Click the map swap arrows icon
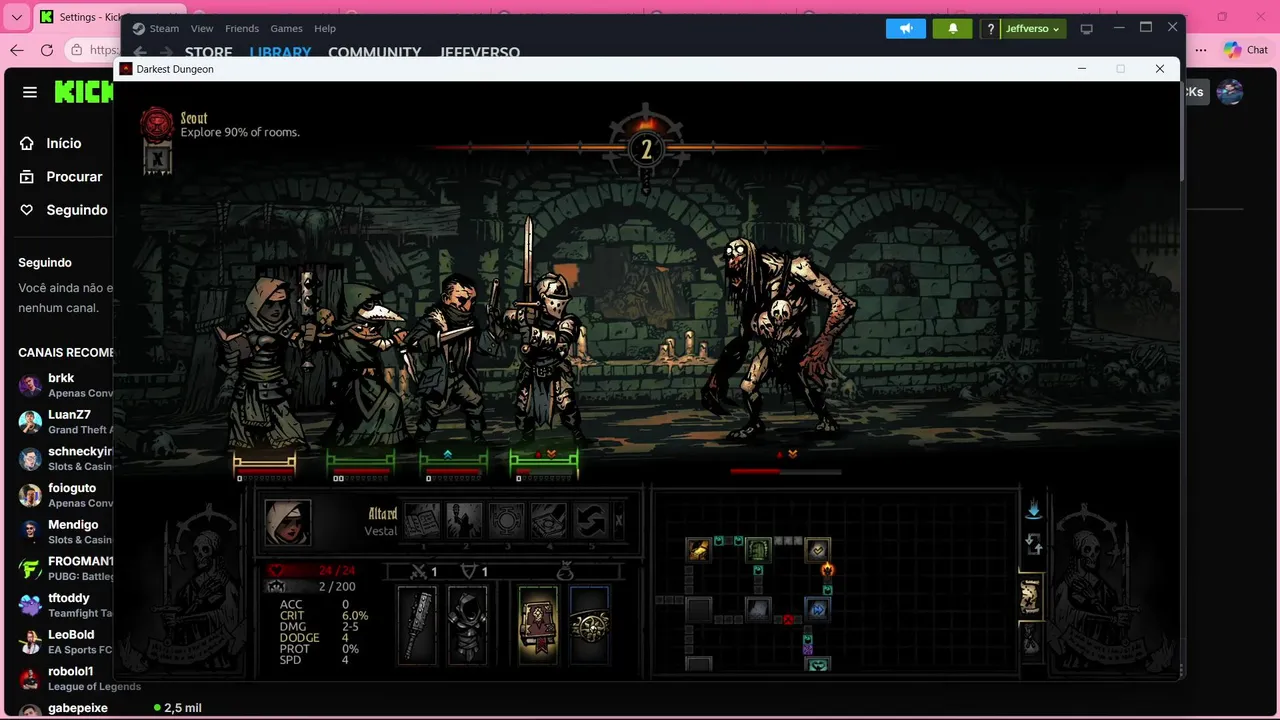 (1034, 545)
